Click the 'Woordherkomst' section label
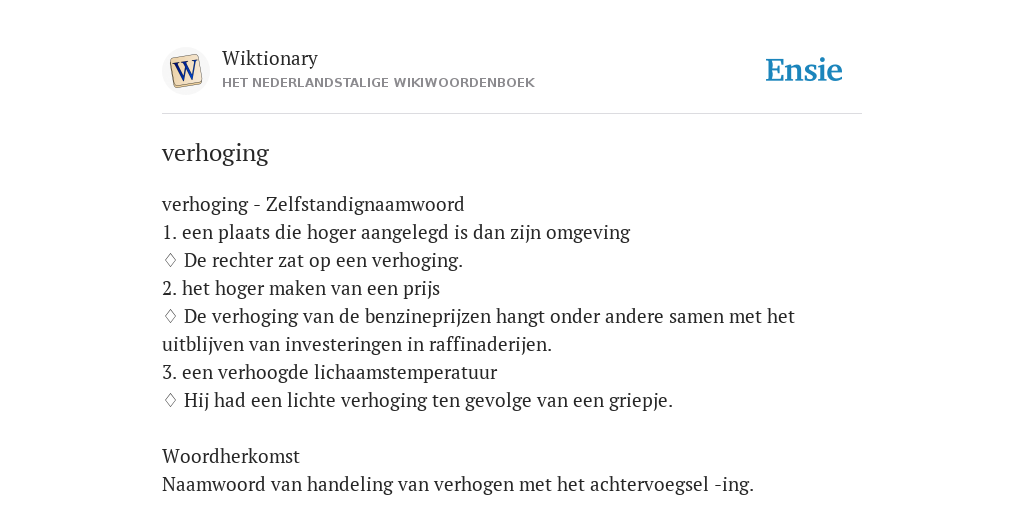This screenshot has width=1024, height=512. click(231, 456)
